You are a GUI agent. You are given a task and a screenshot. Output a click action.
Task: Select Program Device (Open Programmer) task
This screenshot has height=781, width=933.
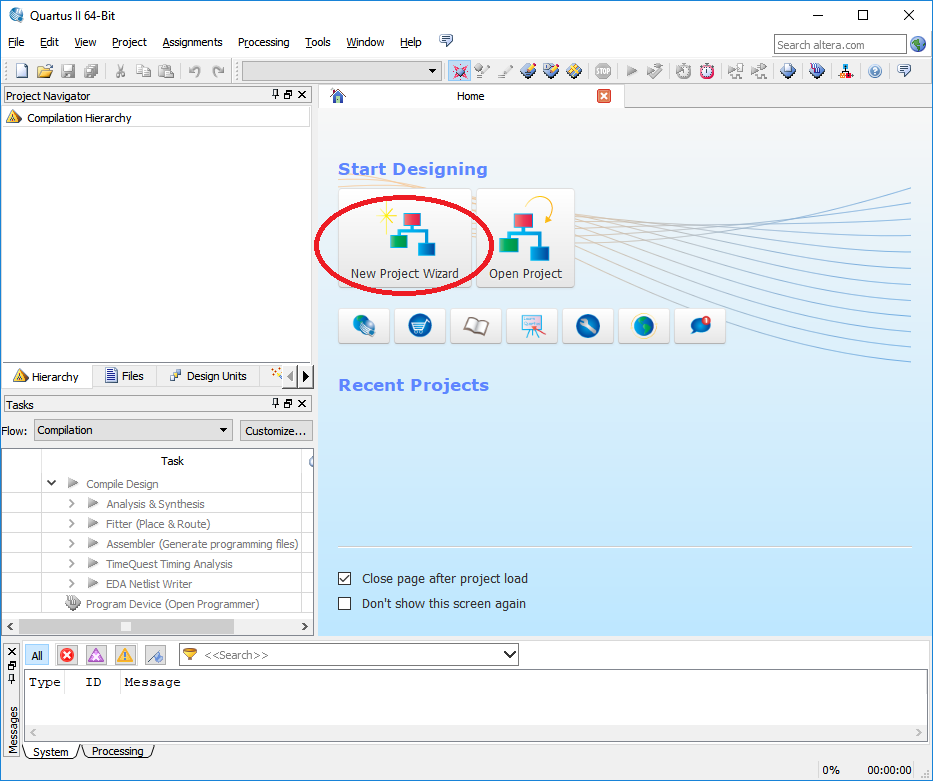tap(173, 604)
